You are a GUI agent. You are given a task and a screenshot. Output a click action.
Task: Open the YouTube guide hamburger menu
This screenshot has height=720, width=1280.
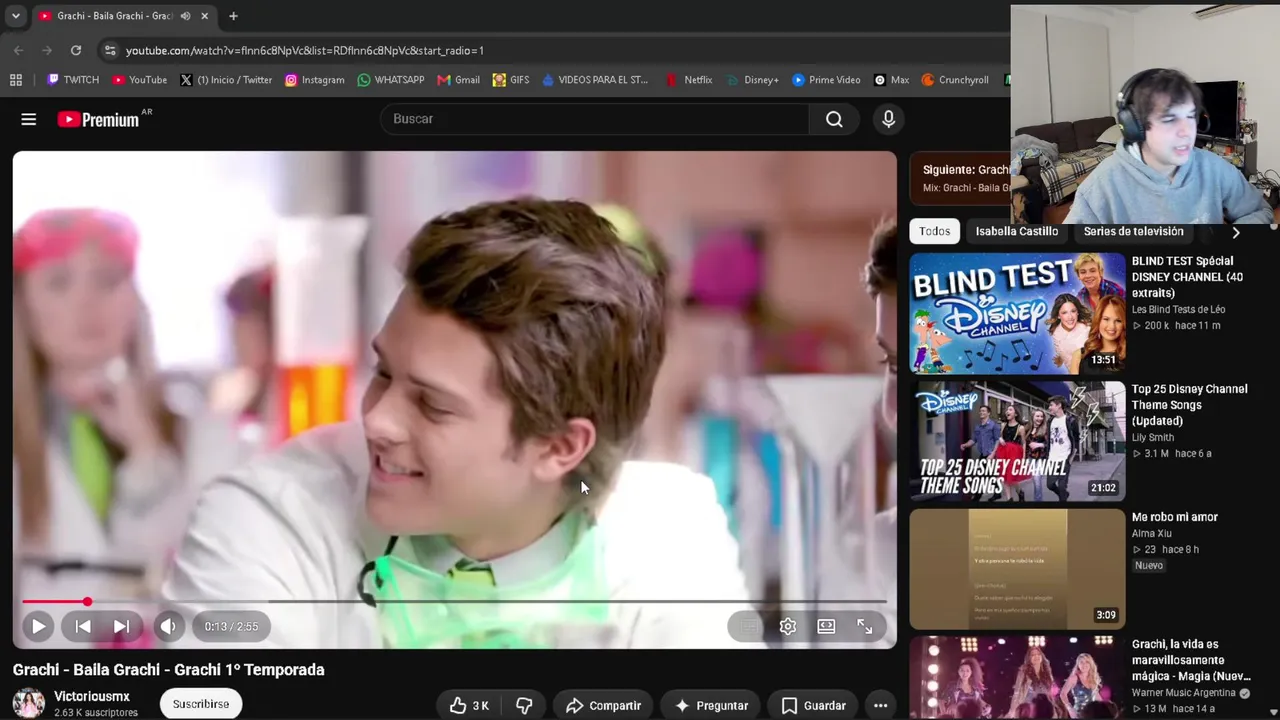coord(29,120)
